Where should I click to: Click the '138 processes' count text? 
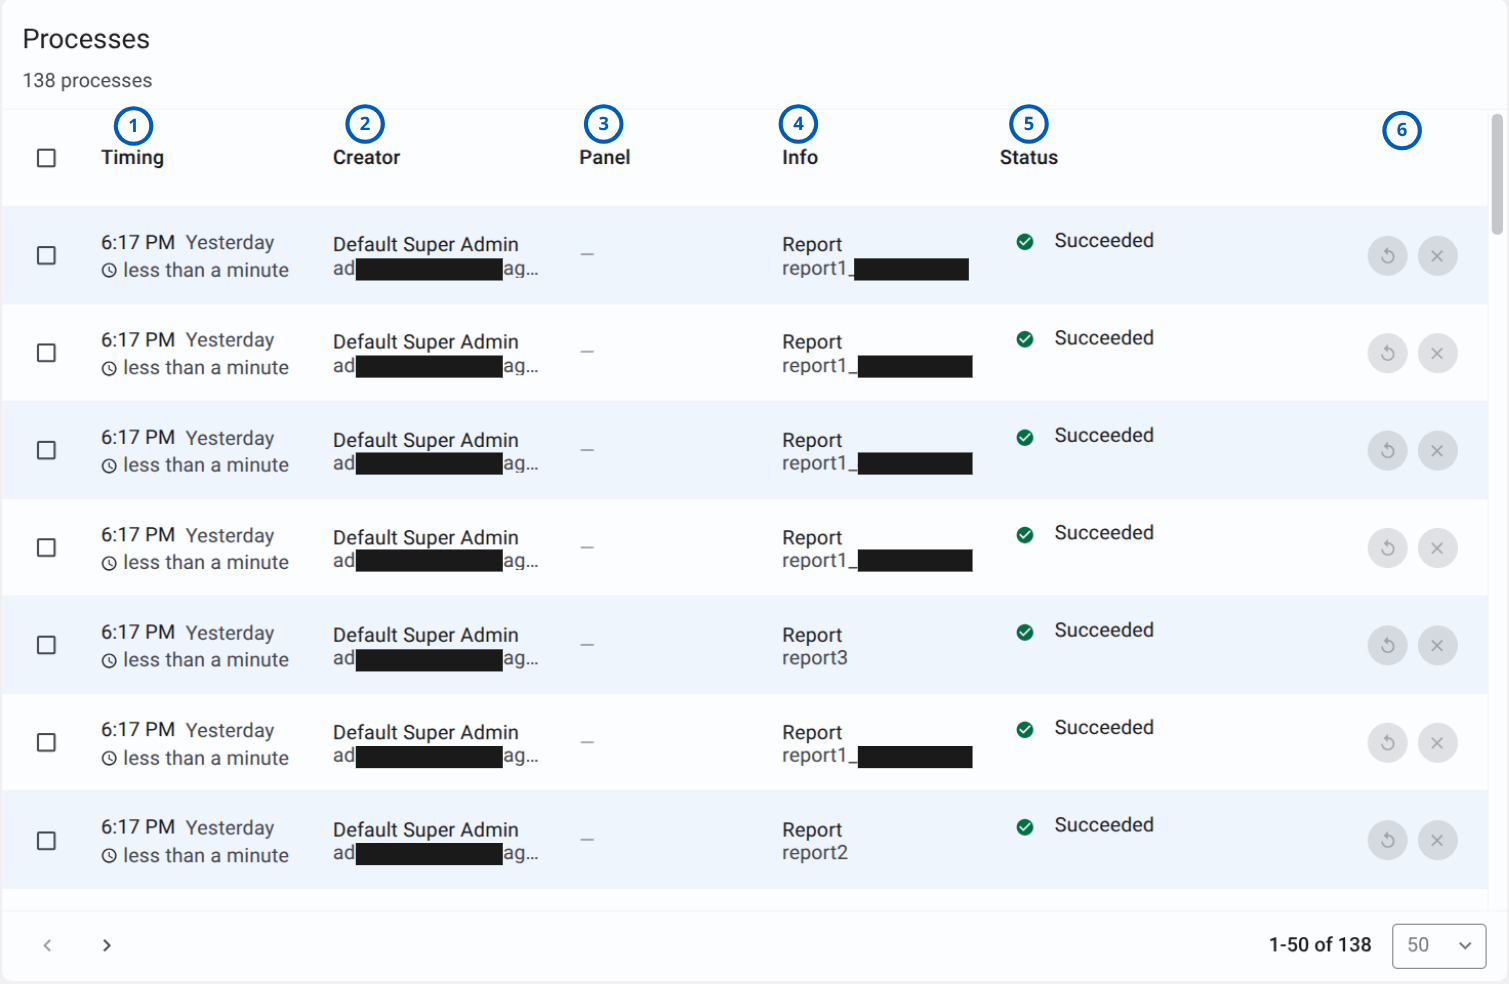88,80
